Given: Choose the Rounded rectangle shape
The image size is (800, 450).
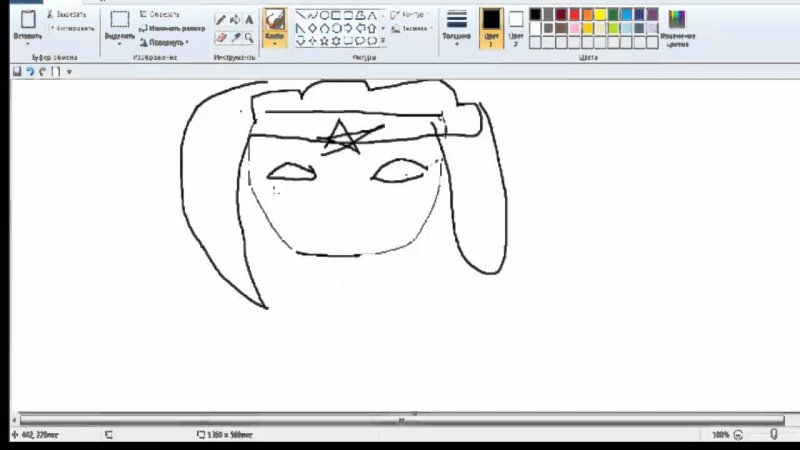Looking at the screenshot, I should (x=348, y=15).
